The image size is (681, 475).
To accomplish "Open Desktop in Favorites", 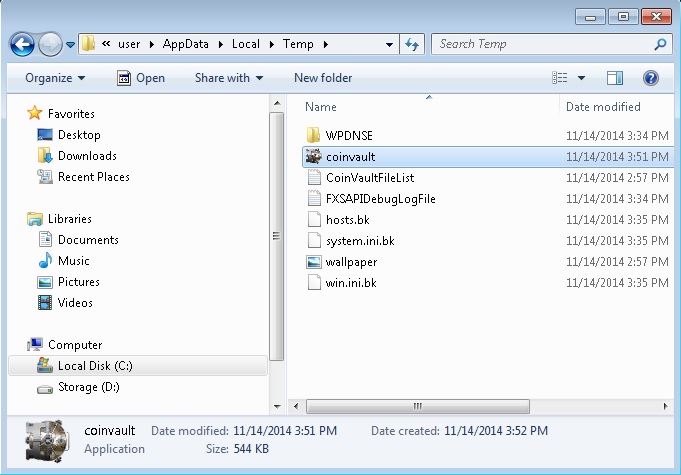I will point(69,135).
